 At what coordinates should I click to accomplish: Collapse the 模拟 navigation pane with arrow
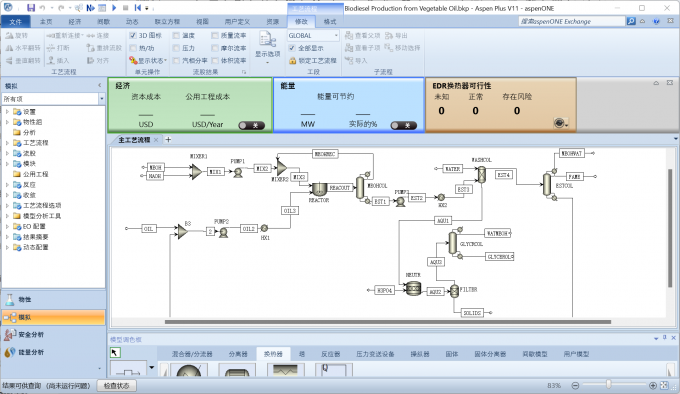click(x=100, y=86)
